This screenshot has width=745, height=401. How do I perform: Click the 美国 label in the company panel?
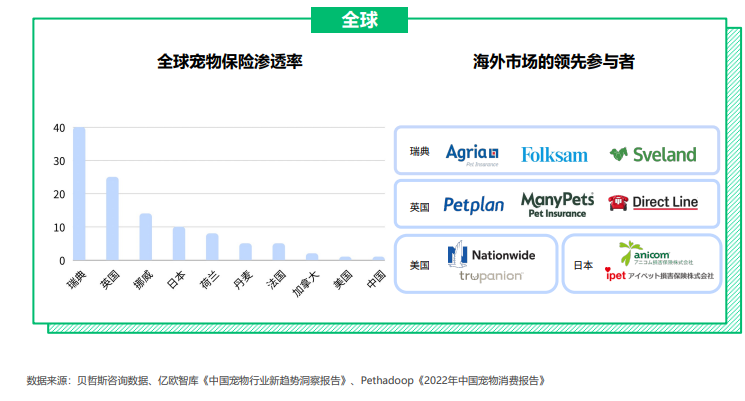420,265
